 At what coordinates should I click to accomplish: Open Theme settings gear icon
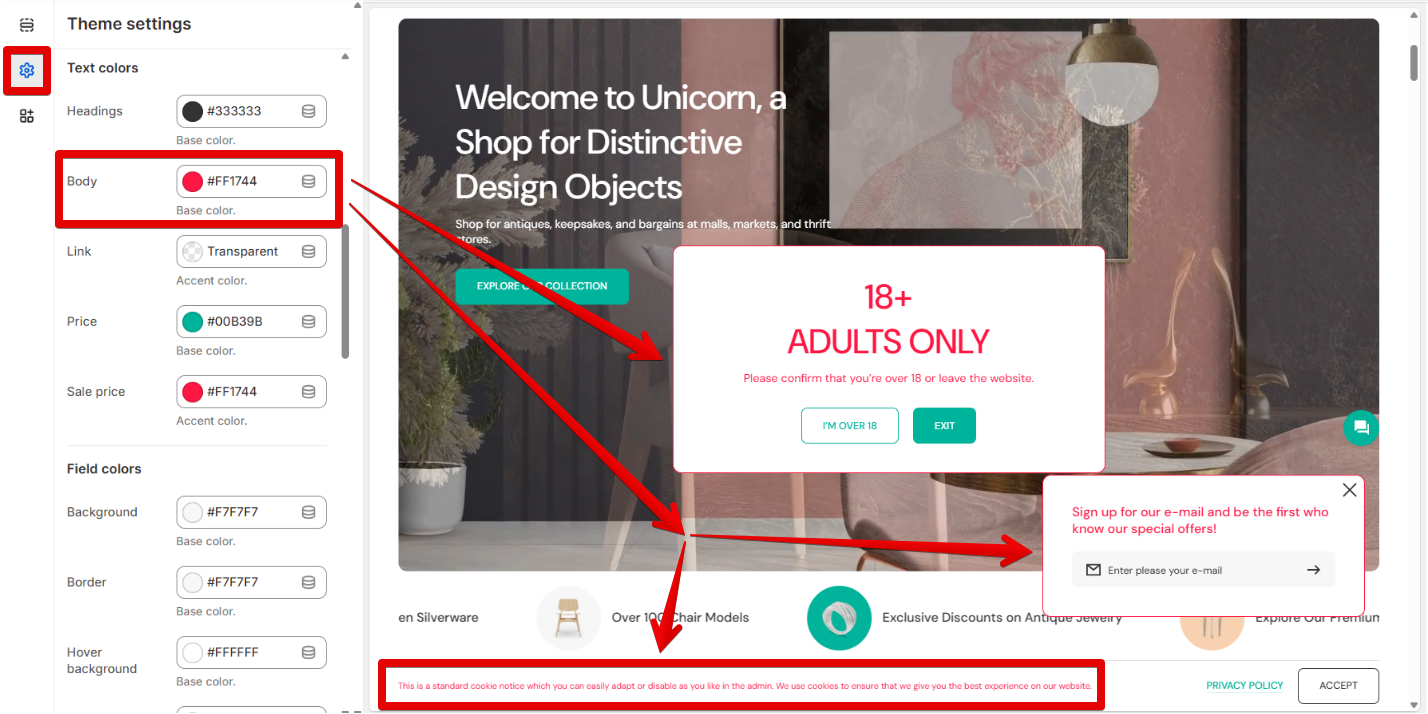27,71
